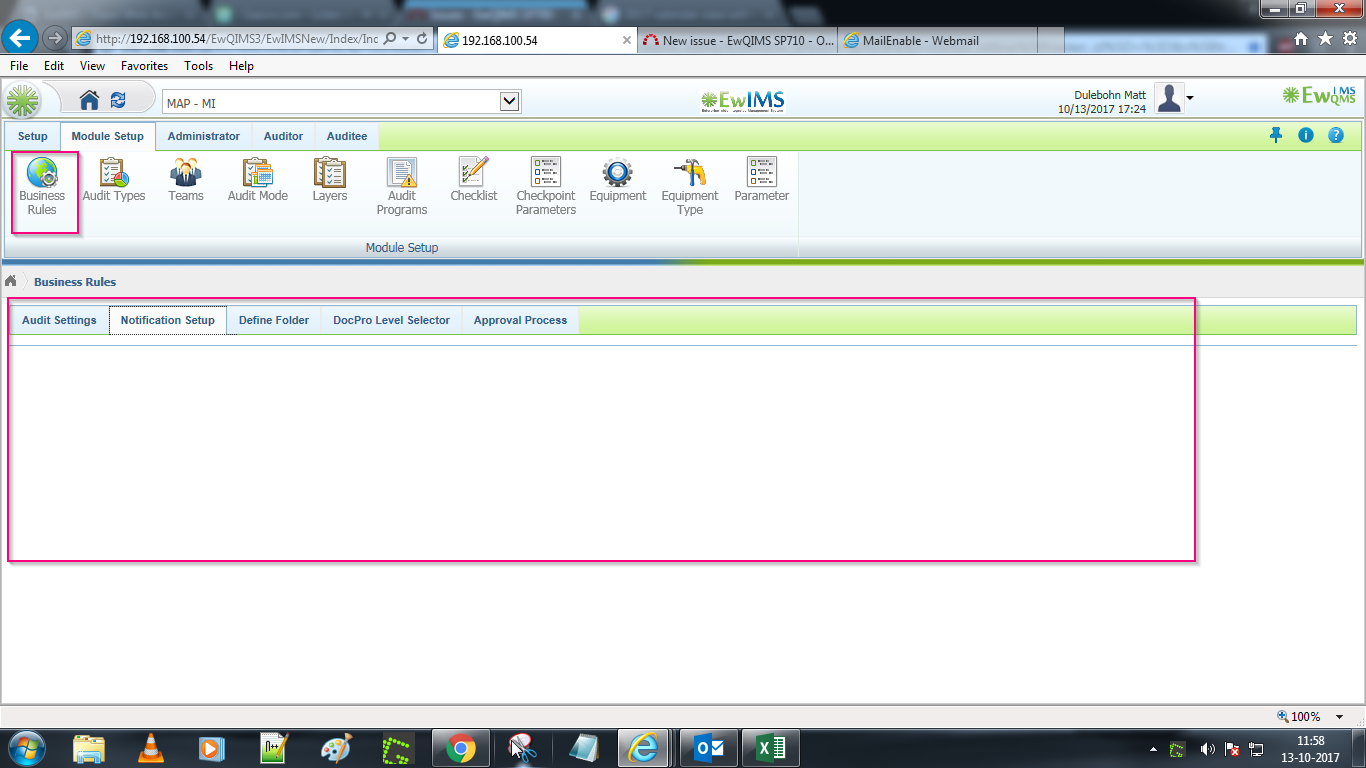Open browser tools gear icon
This screenshot has height=768, width=1366.
click(x=1350, y=38)
